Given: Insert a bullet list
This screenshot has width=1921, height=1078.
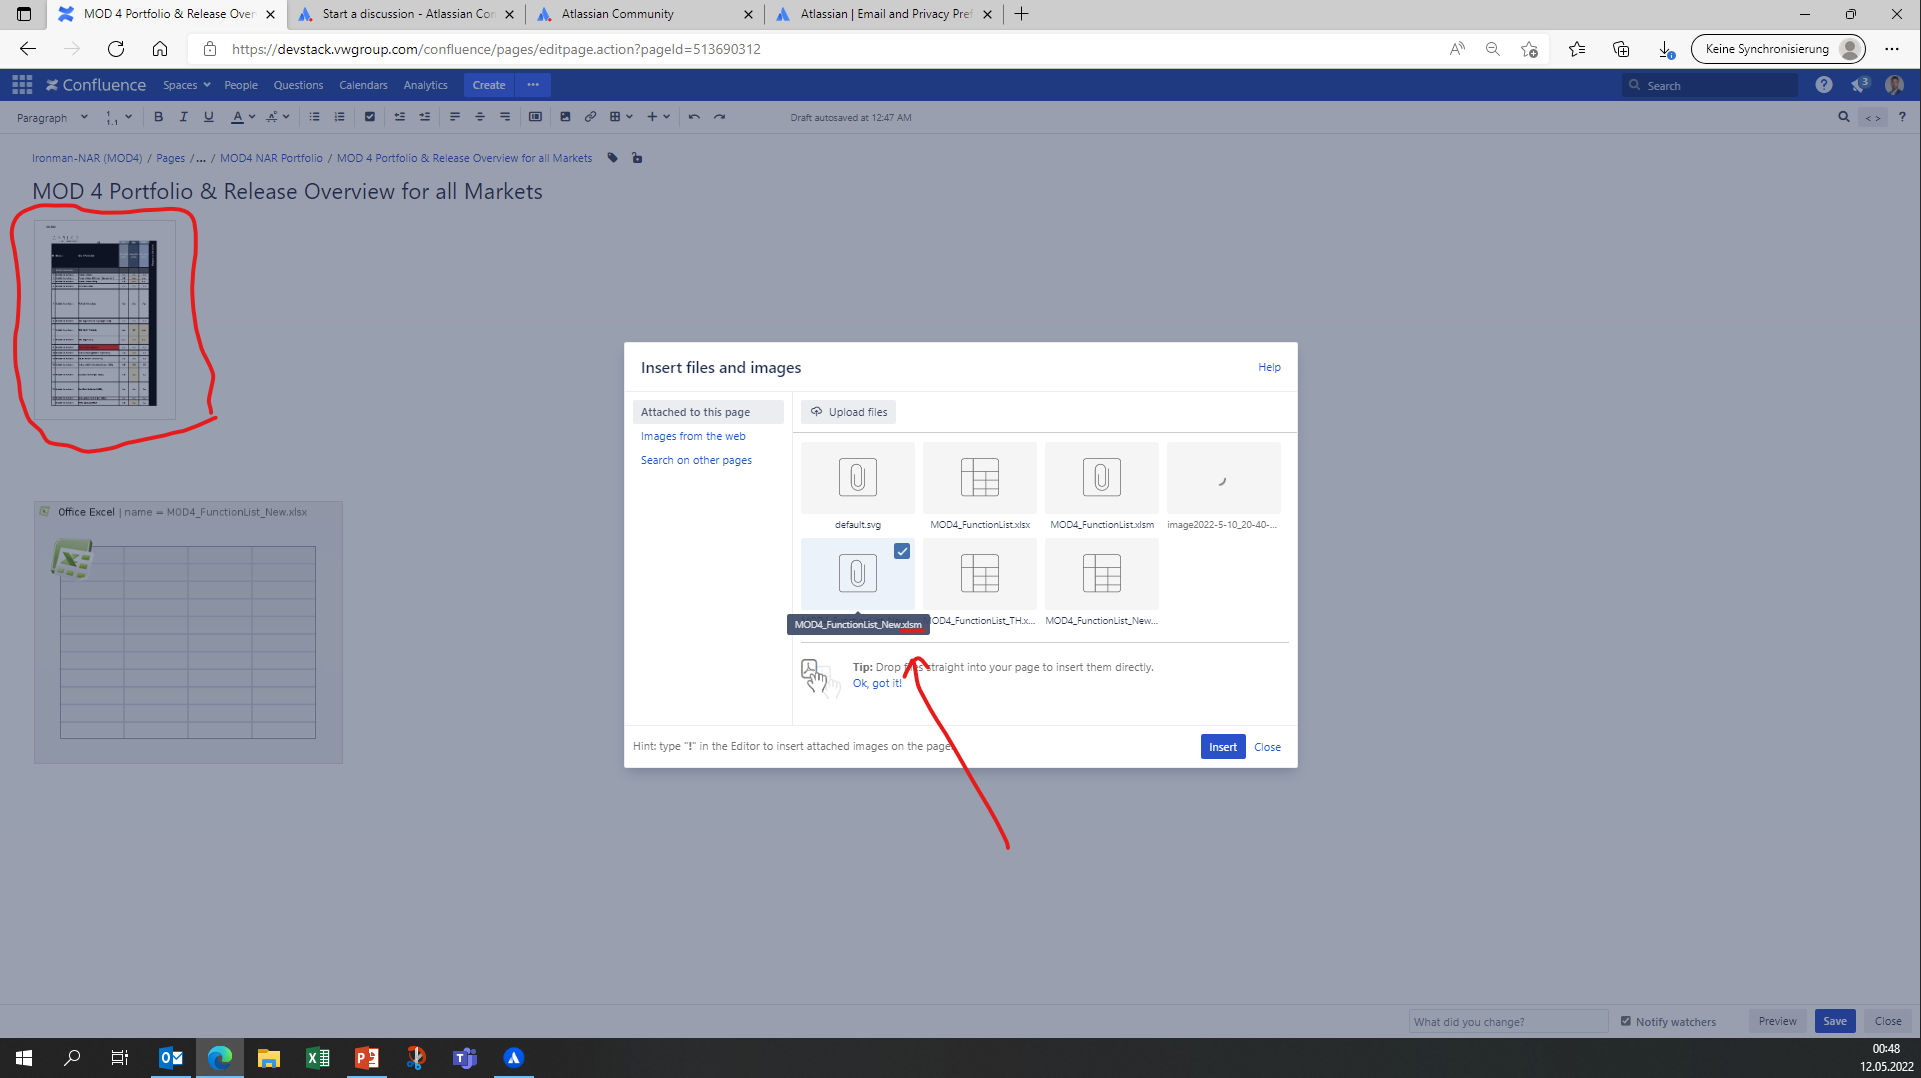Looking at the screenshot, I should click(314, 117).
